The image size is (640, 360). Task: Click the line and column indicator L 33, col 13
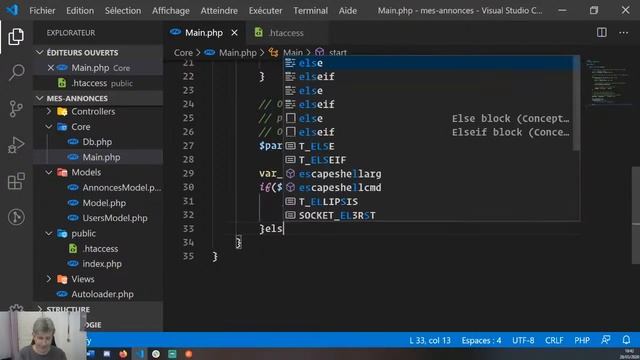(x=430, y=340)
